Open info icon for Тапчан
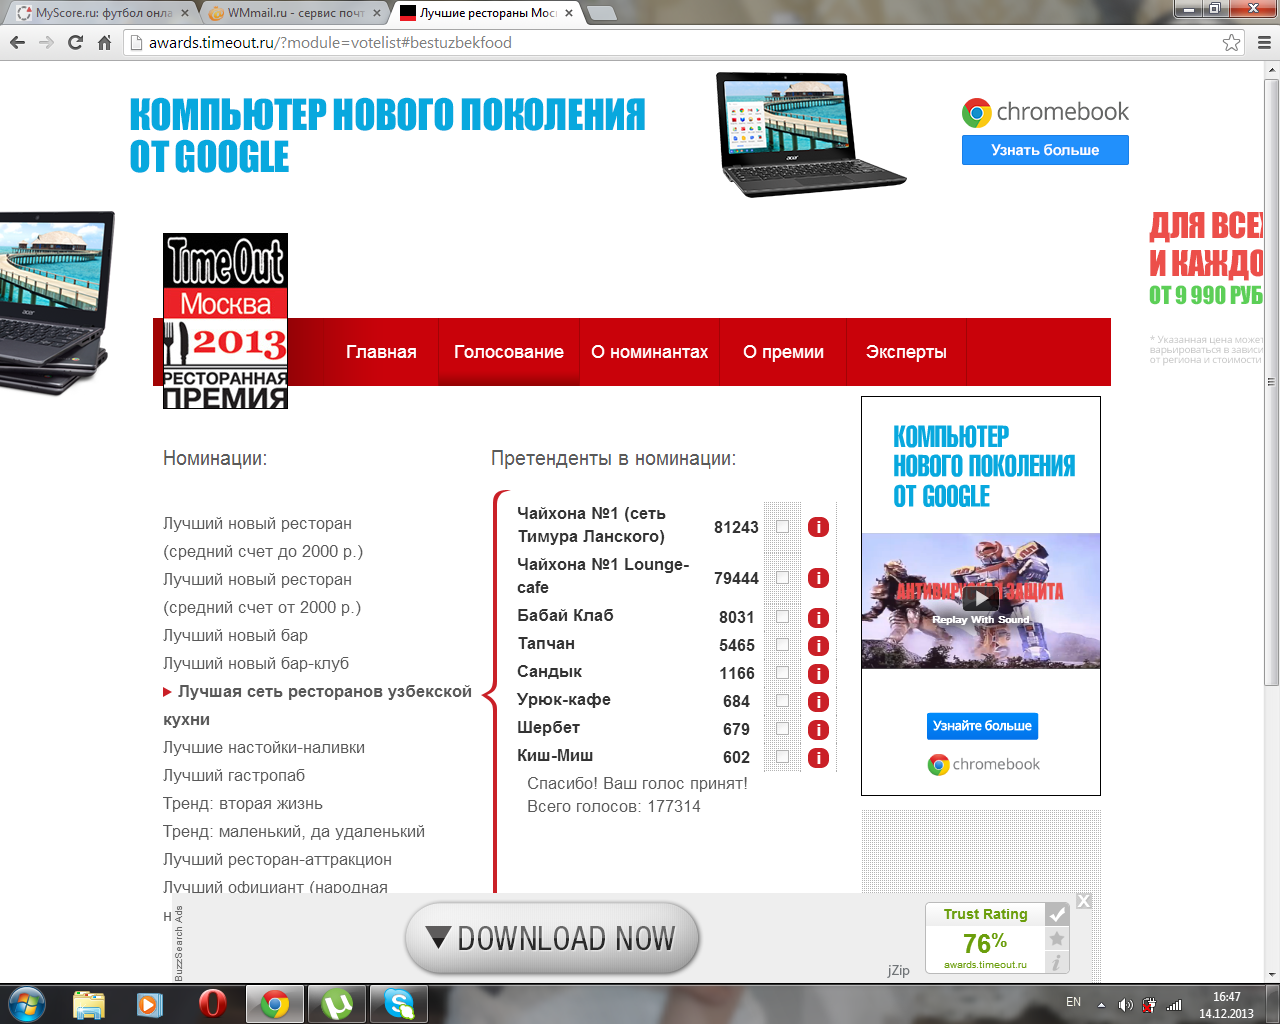Viewport: 1280px width, 1024px height. [818, 646]
